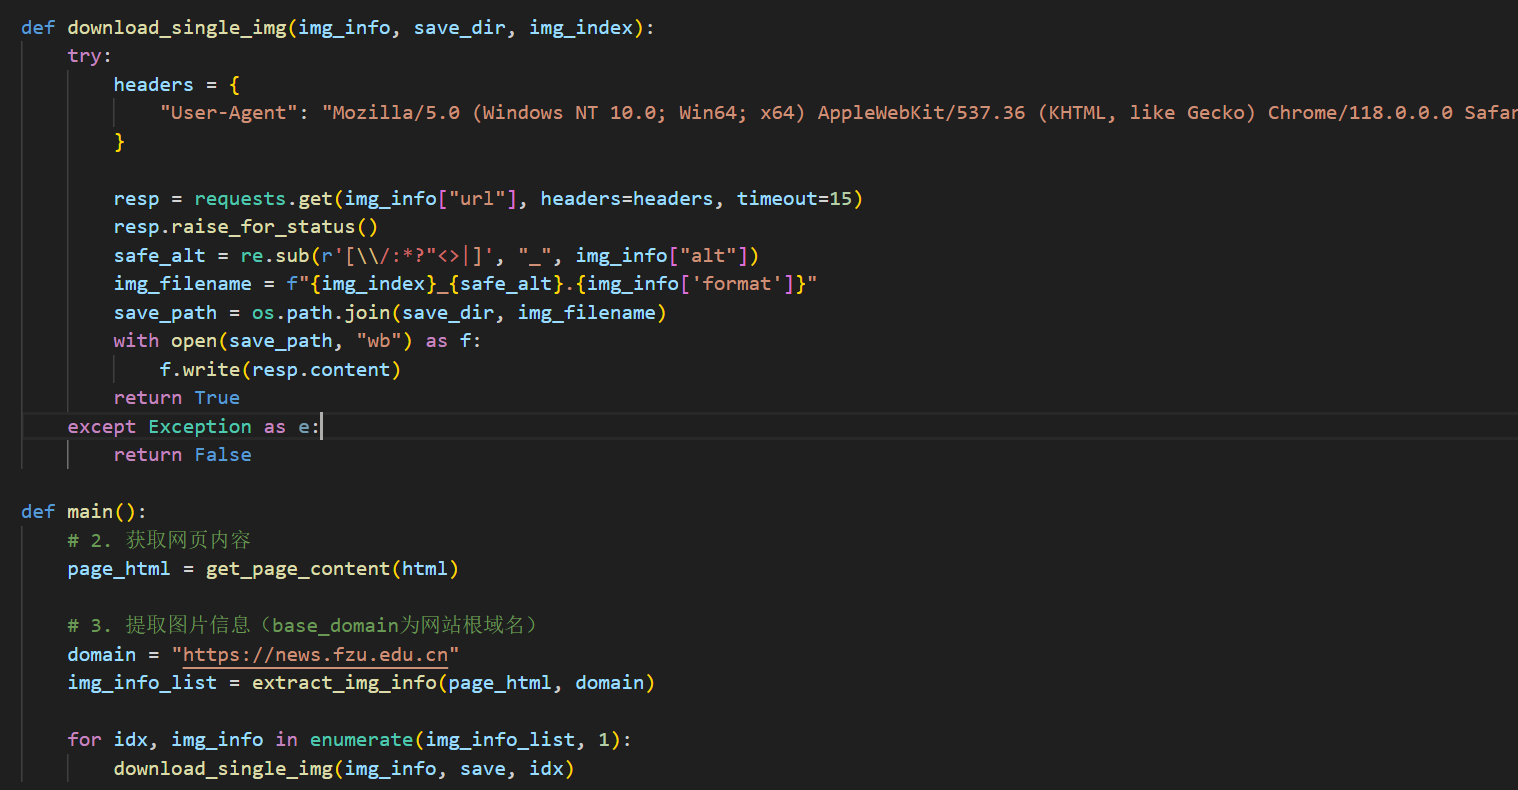Click requests.get in the resp assignment
Image resolution: width=1518 pixels, height=790 pixels.
[263, 199]
